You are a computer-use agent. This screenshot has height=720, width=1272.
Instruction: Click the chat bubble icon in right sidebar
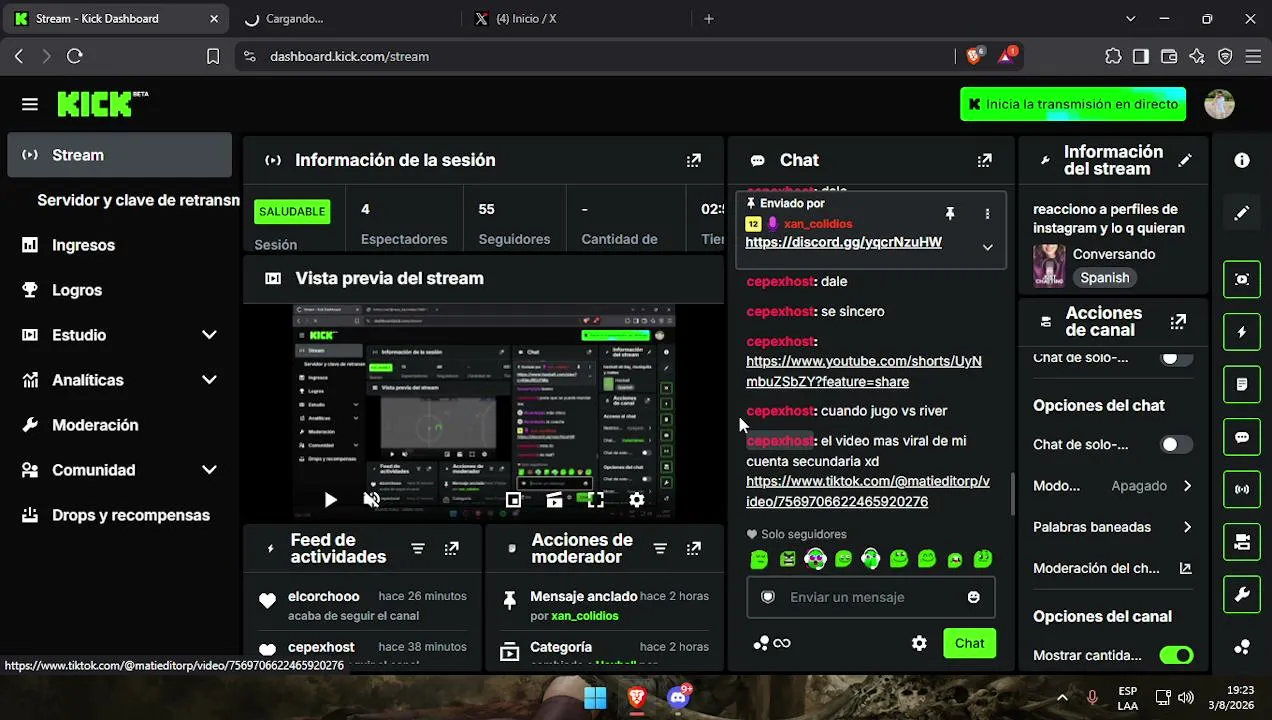coord(1242,437)
